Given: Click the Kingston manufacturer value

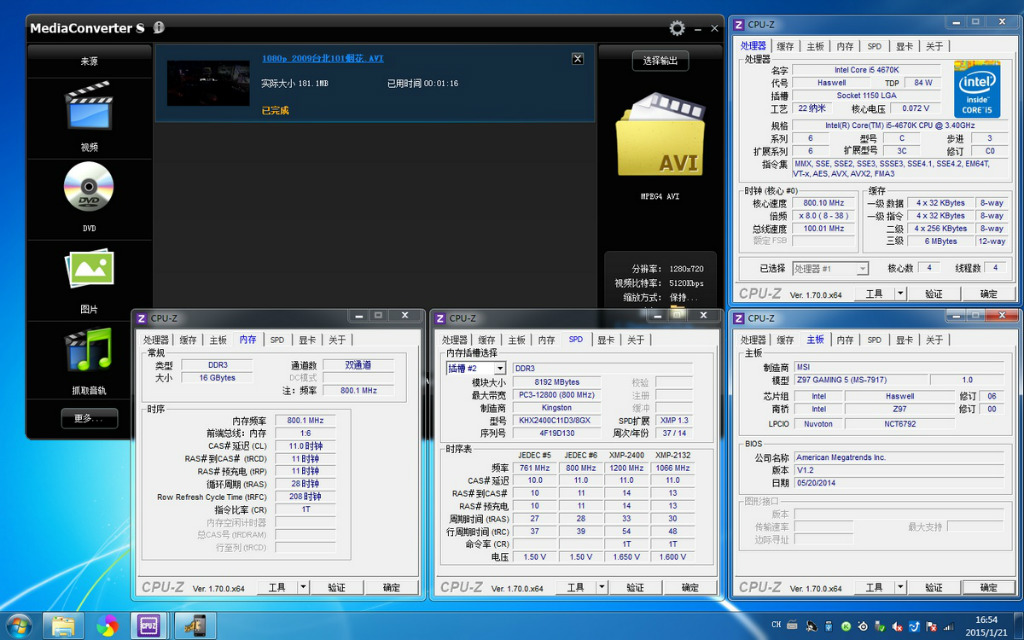Looking at the screenshot, I should 556,408.
